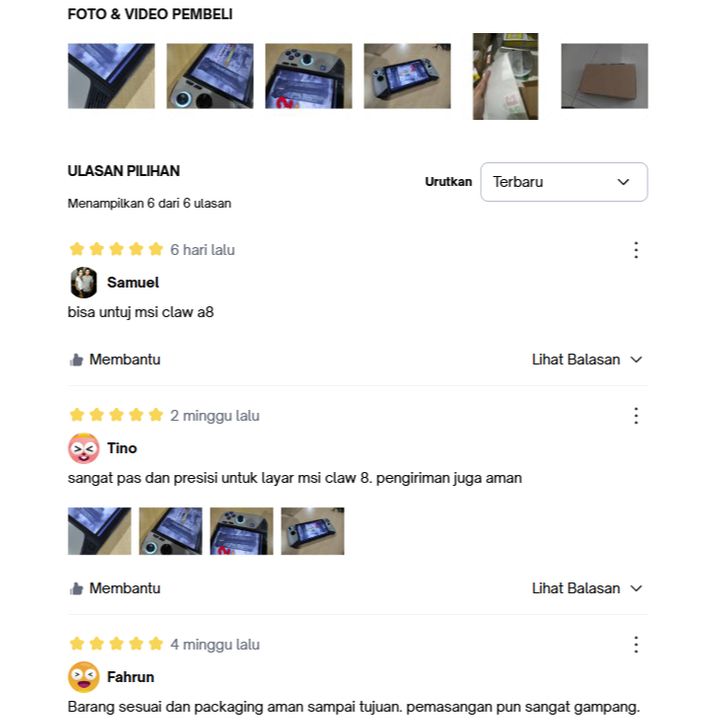Screen dimensions: 726x726
Task: Open the three-dot menu on Fahrun's review
Action: click(x=636, y=645)
